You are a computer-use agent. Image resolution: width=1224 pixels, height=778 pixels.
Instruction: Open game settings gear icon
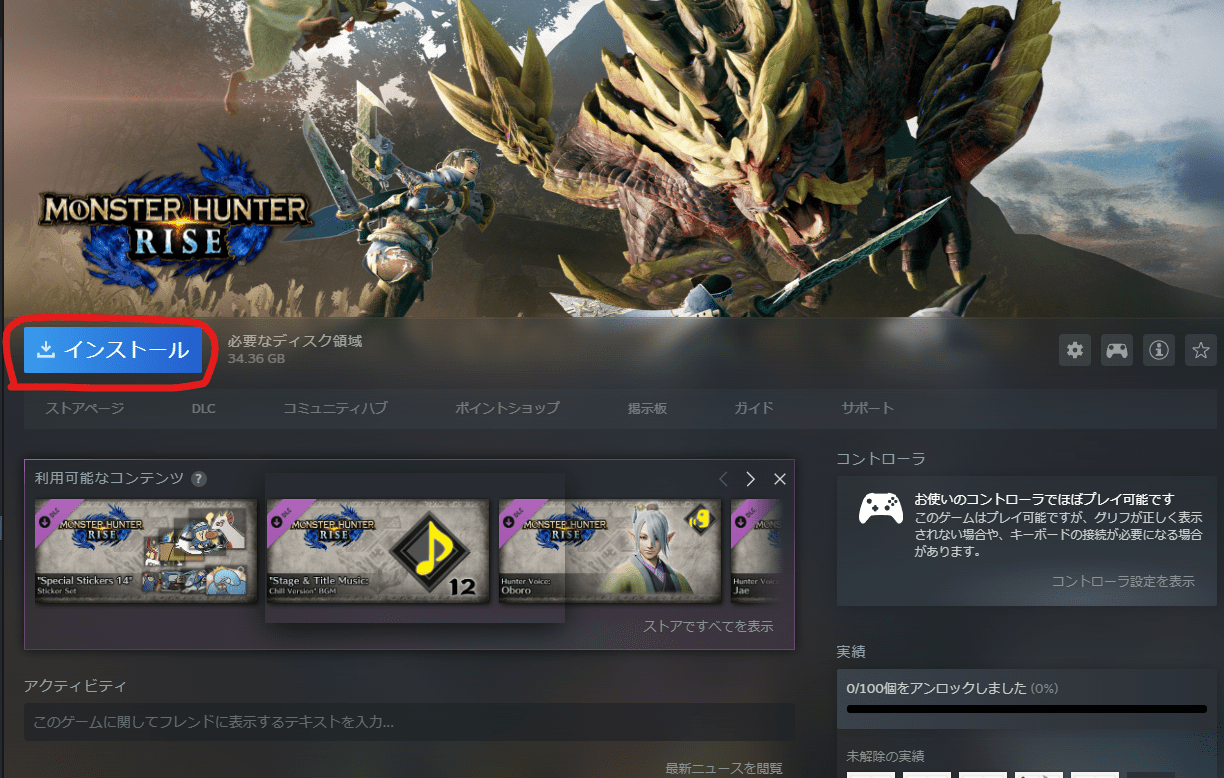point(1075,350)
